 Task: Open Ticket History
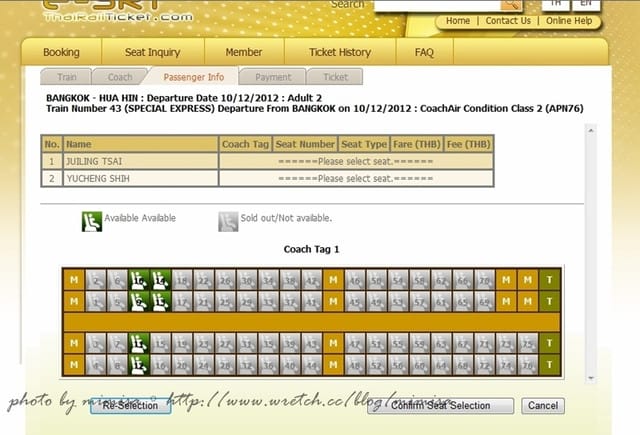[340, 52]
